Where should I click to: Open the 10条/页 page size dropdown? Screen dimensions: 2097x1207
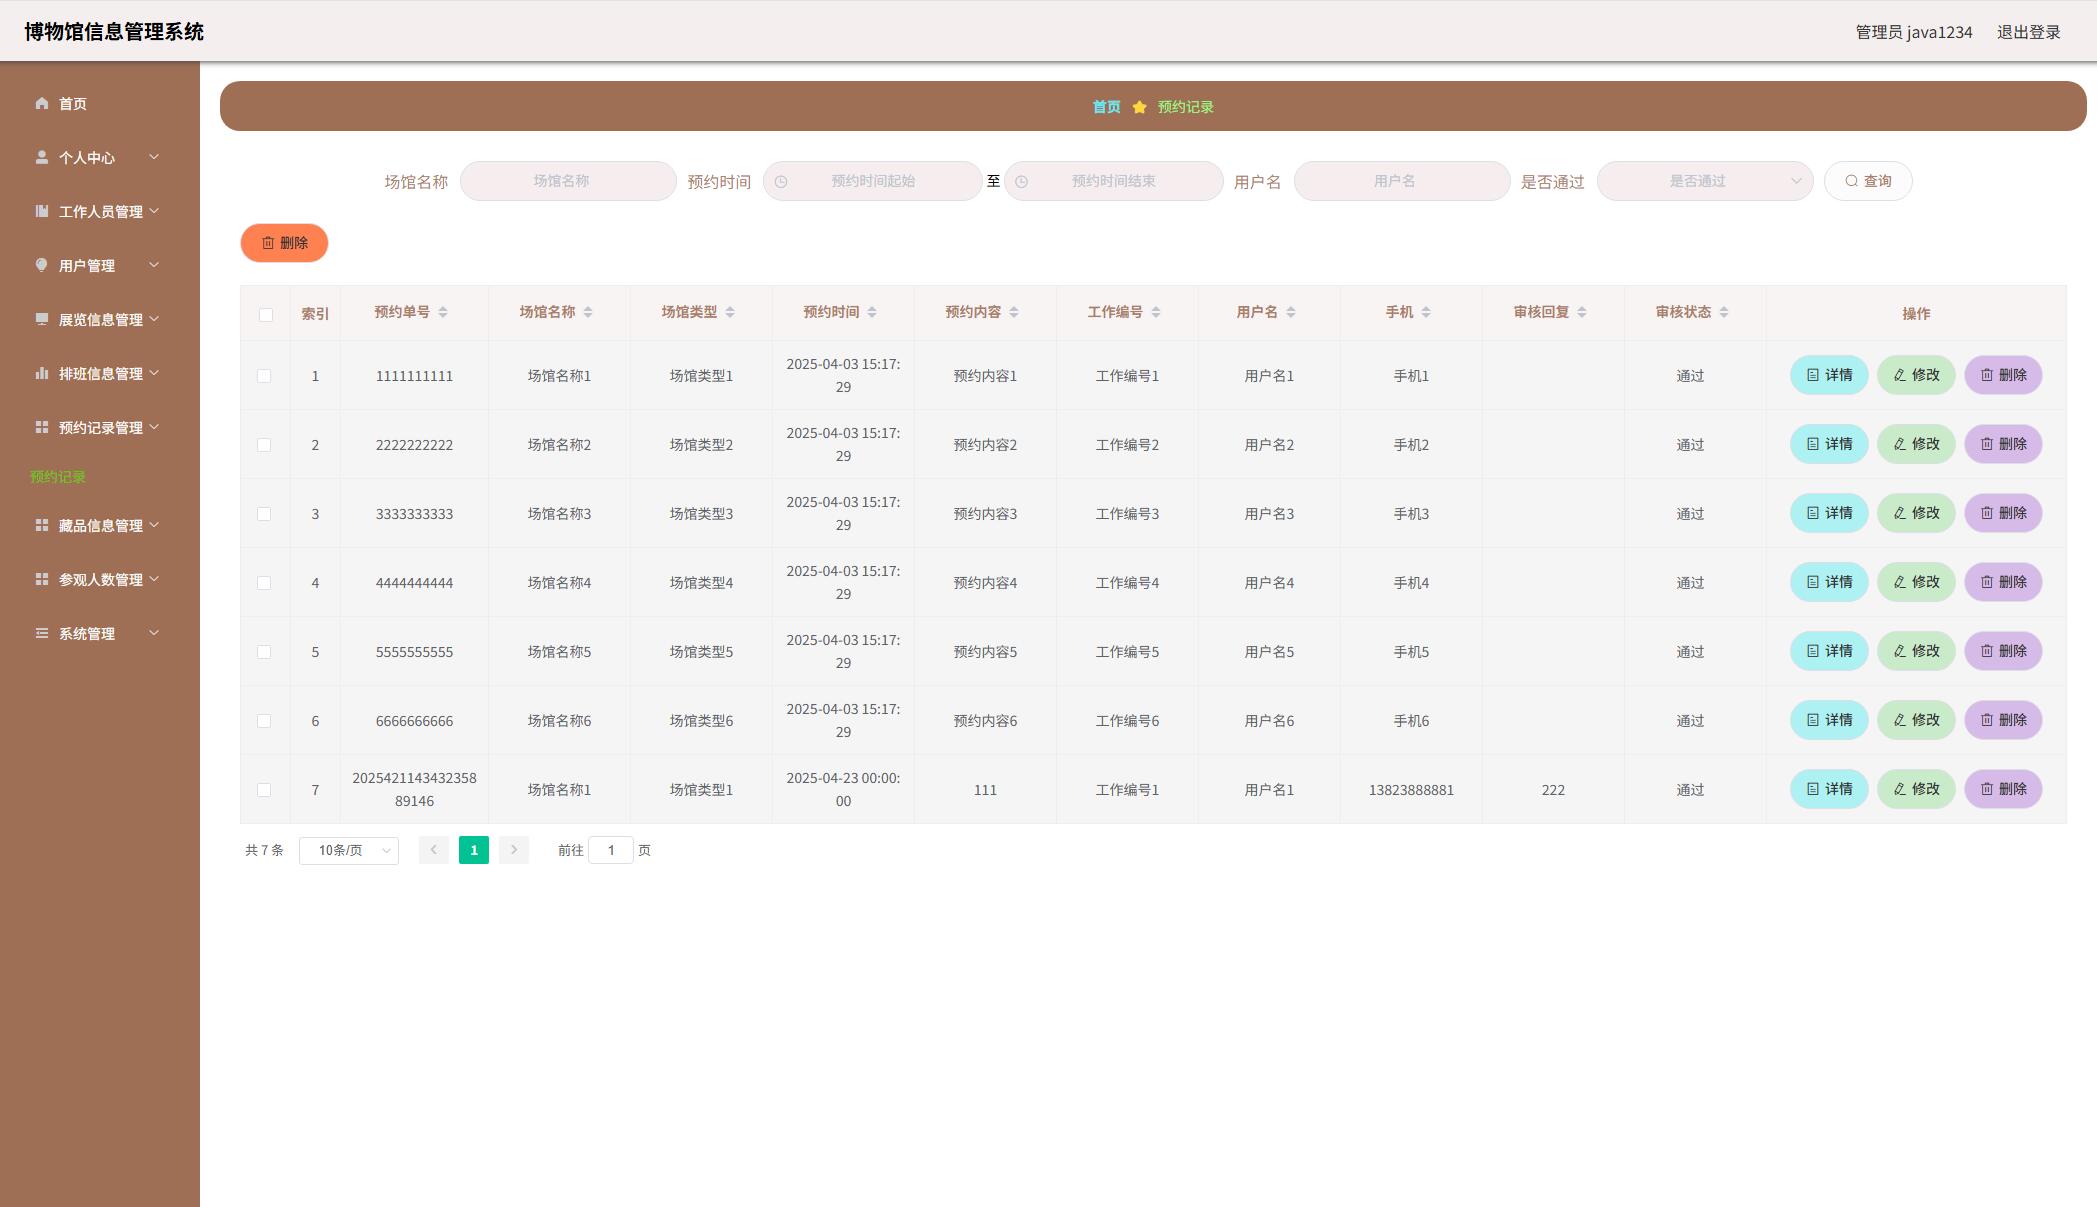pyautogui.click(x=348, y=850)
